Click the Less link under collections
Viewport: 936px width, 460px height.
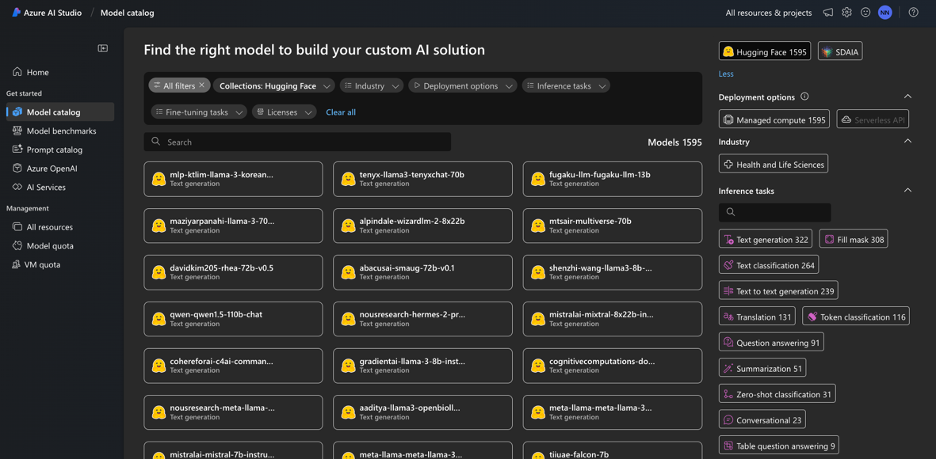click(x=726, y=74)
